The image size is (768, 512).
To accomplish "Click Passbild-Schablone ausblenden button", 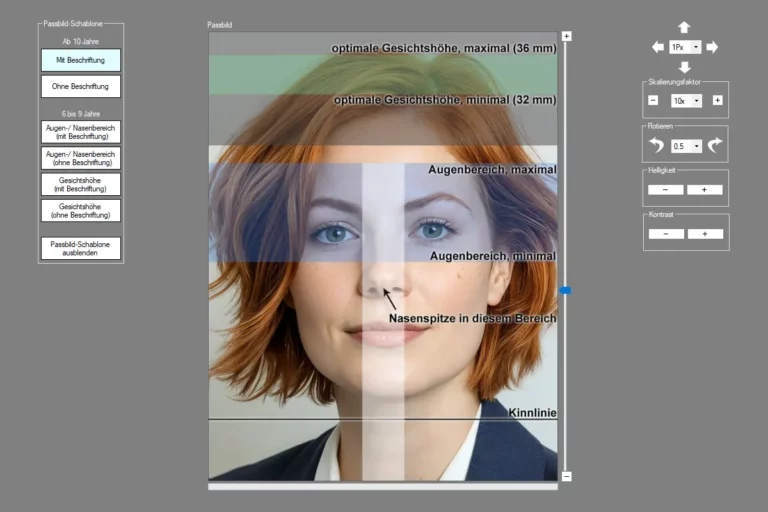I will 81,248.
